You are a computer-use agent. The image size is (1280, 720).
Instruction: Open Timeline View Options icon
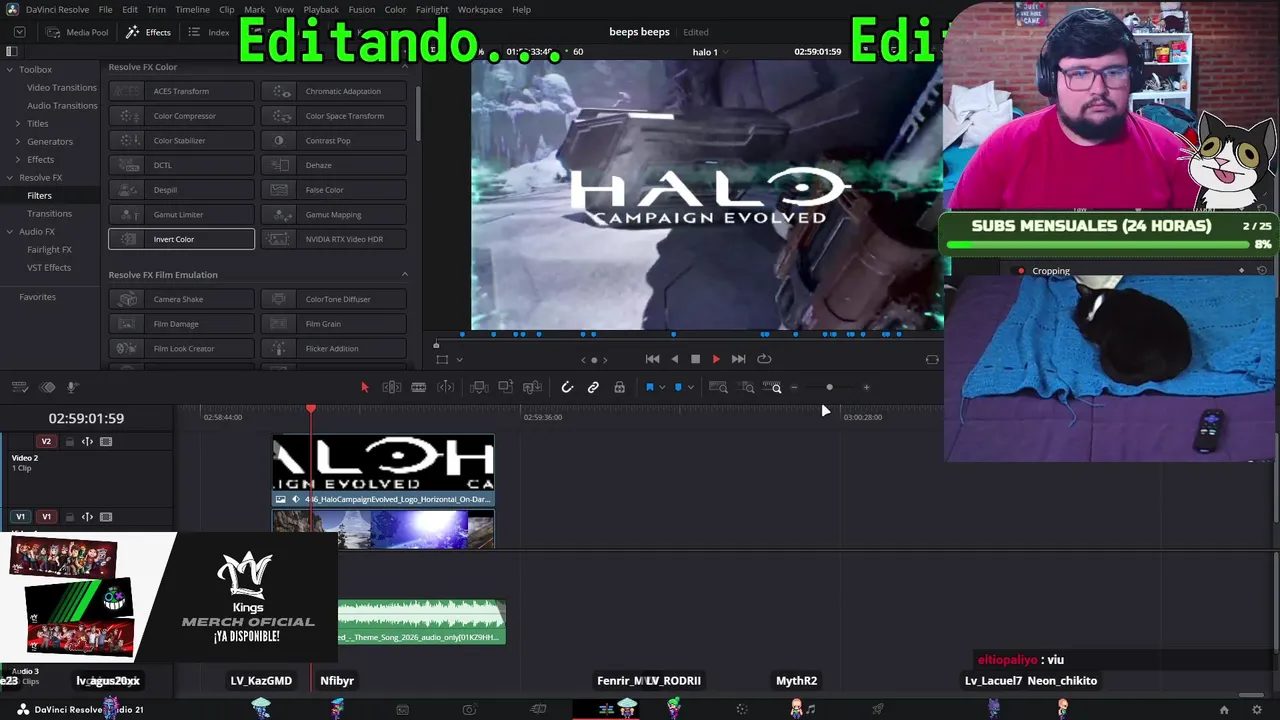pos(21,387)
